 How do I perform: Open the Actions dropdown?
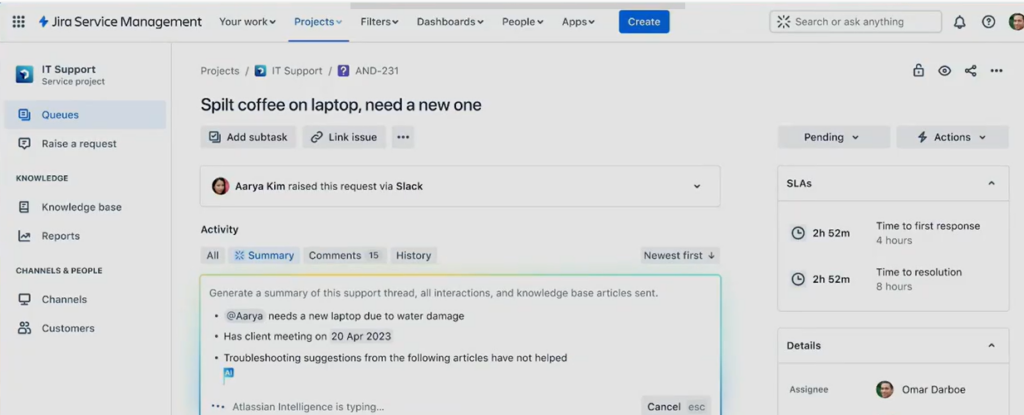coord(952,137)
